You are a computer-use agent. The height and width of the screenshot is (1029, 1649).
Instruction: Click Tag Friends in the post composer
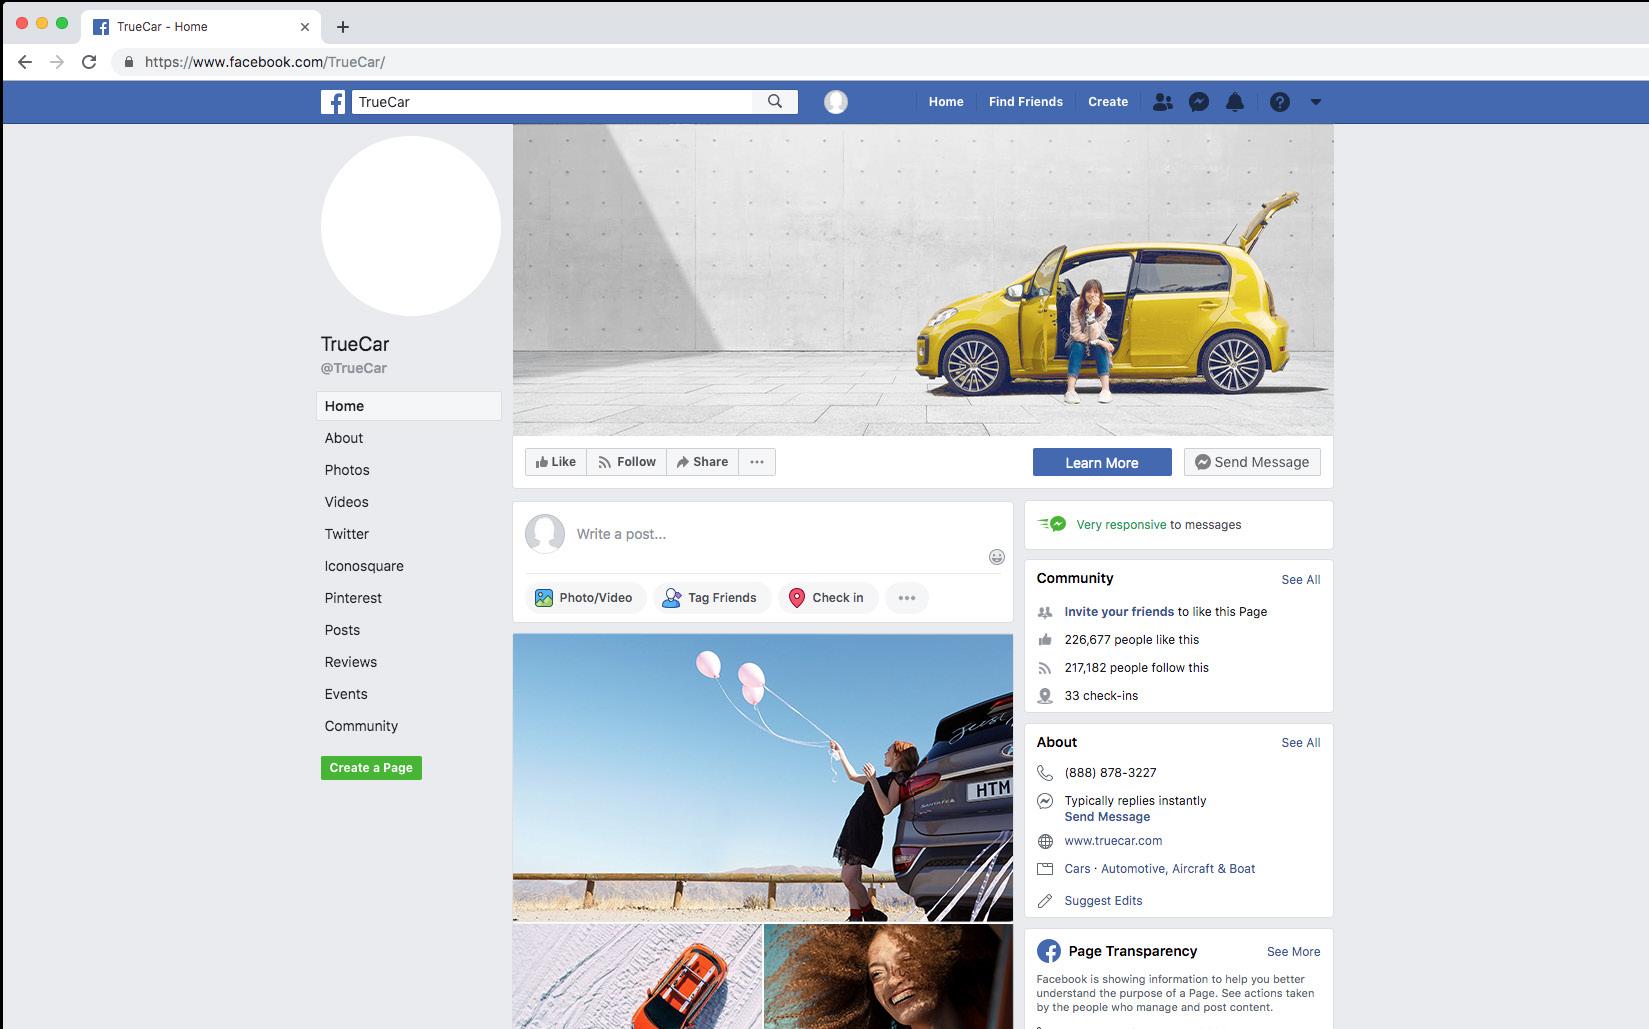click(x=712, y=598)
